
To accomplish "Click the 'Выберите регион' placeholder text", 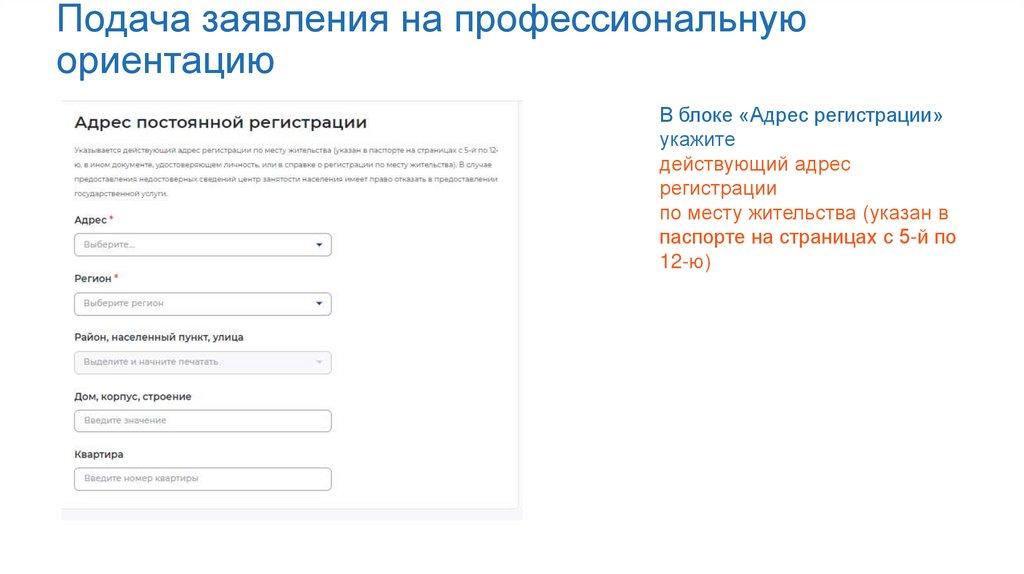I will tap(123, 303).
